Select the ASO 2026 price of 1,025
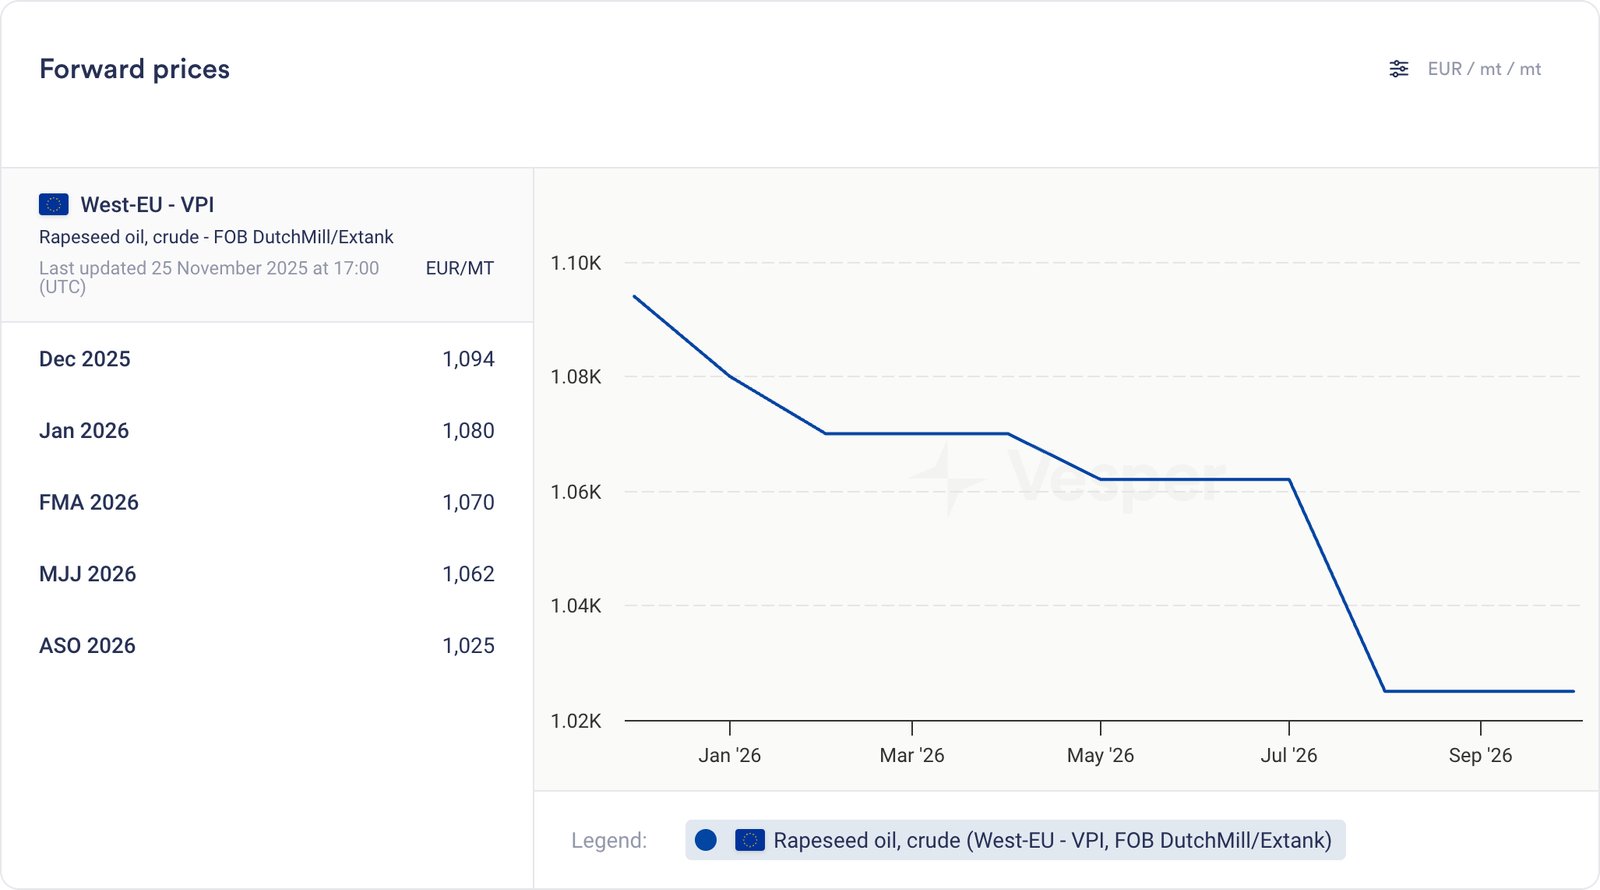Screen dimensions: 1600x890 click(468, 646)
